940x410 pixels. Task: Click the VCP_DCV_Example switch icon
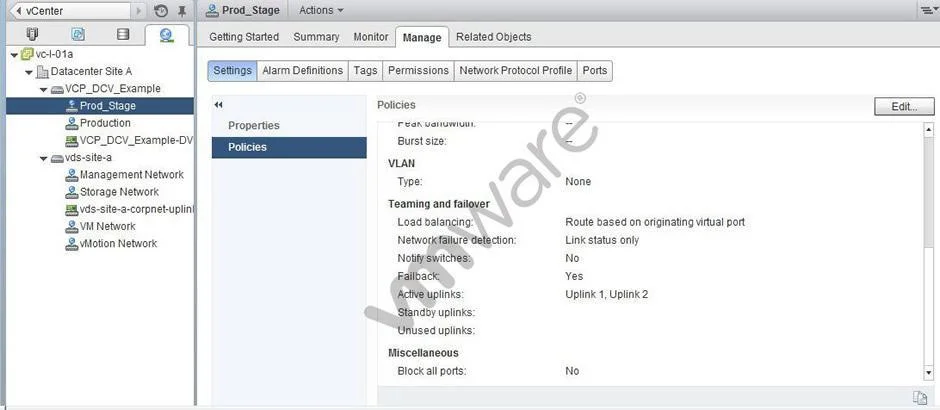57,89
